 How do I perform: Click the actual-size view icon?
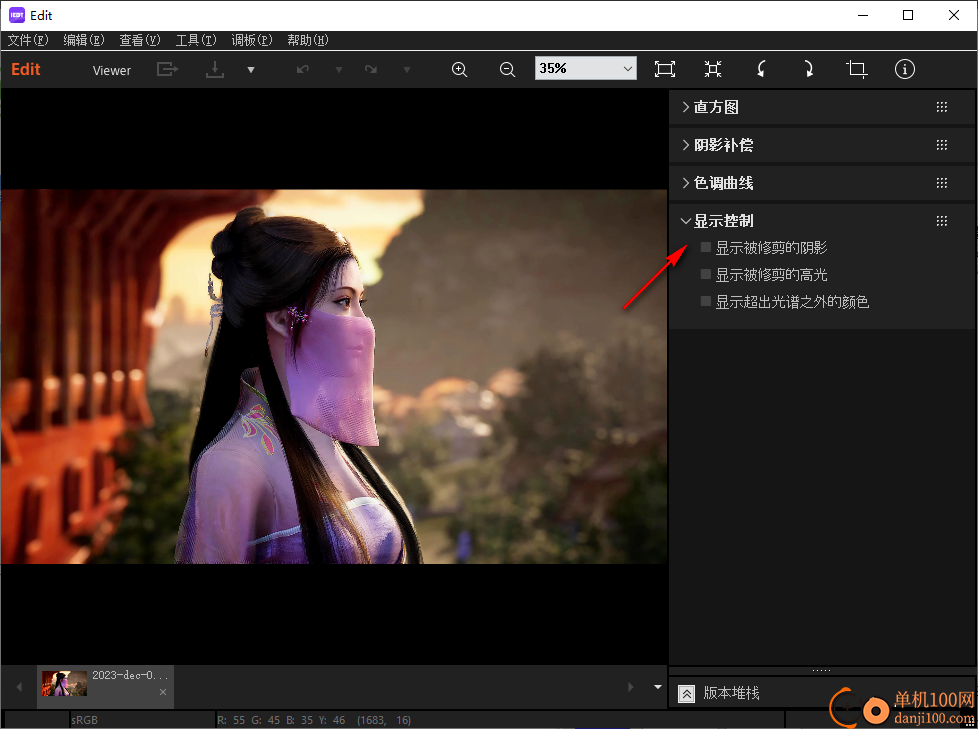tap(713, 69)
